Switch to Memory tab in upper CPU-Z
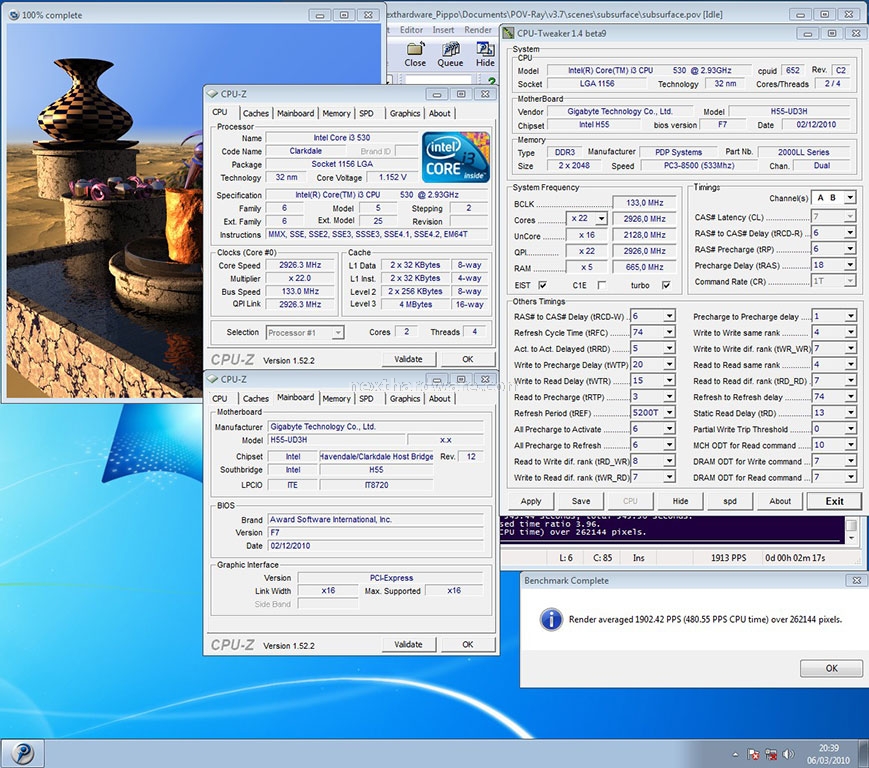Screen dimensions: 869x768 pos(336,113)
